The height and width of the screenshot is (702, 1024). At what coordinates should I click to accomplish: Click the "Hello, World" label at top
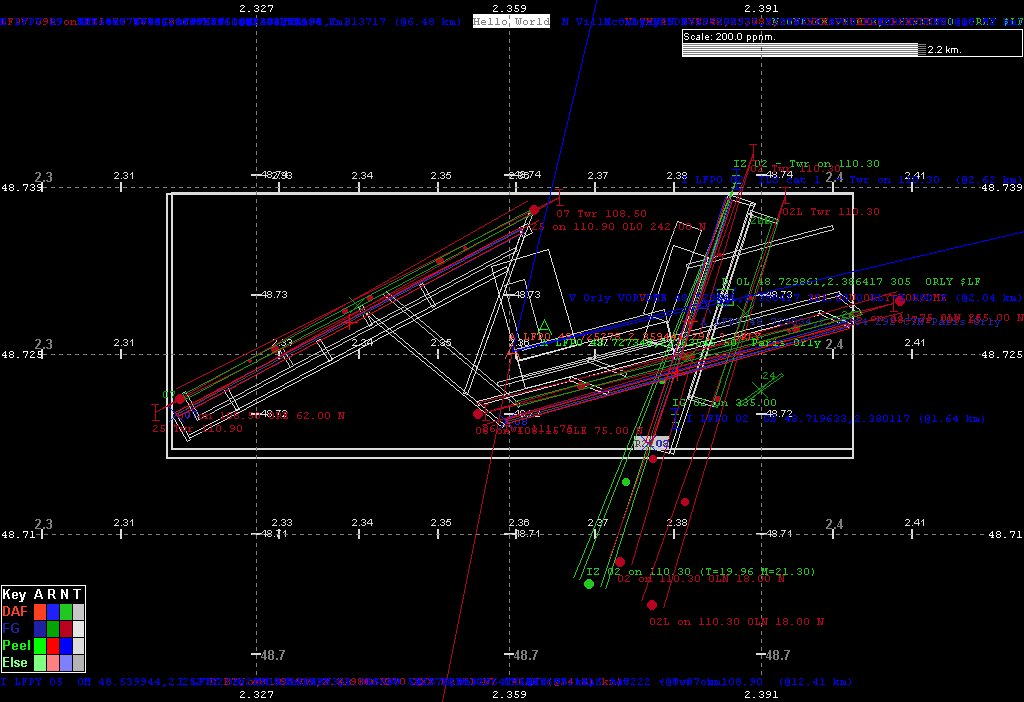click(x=511, y=21)
